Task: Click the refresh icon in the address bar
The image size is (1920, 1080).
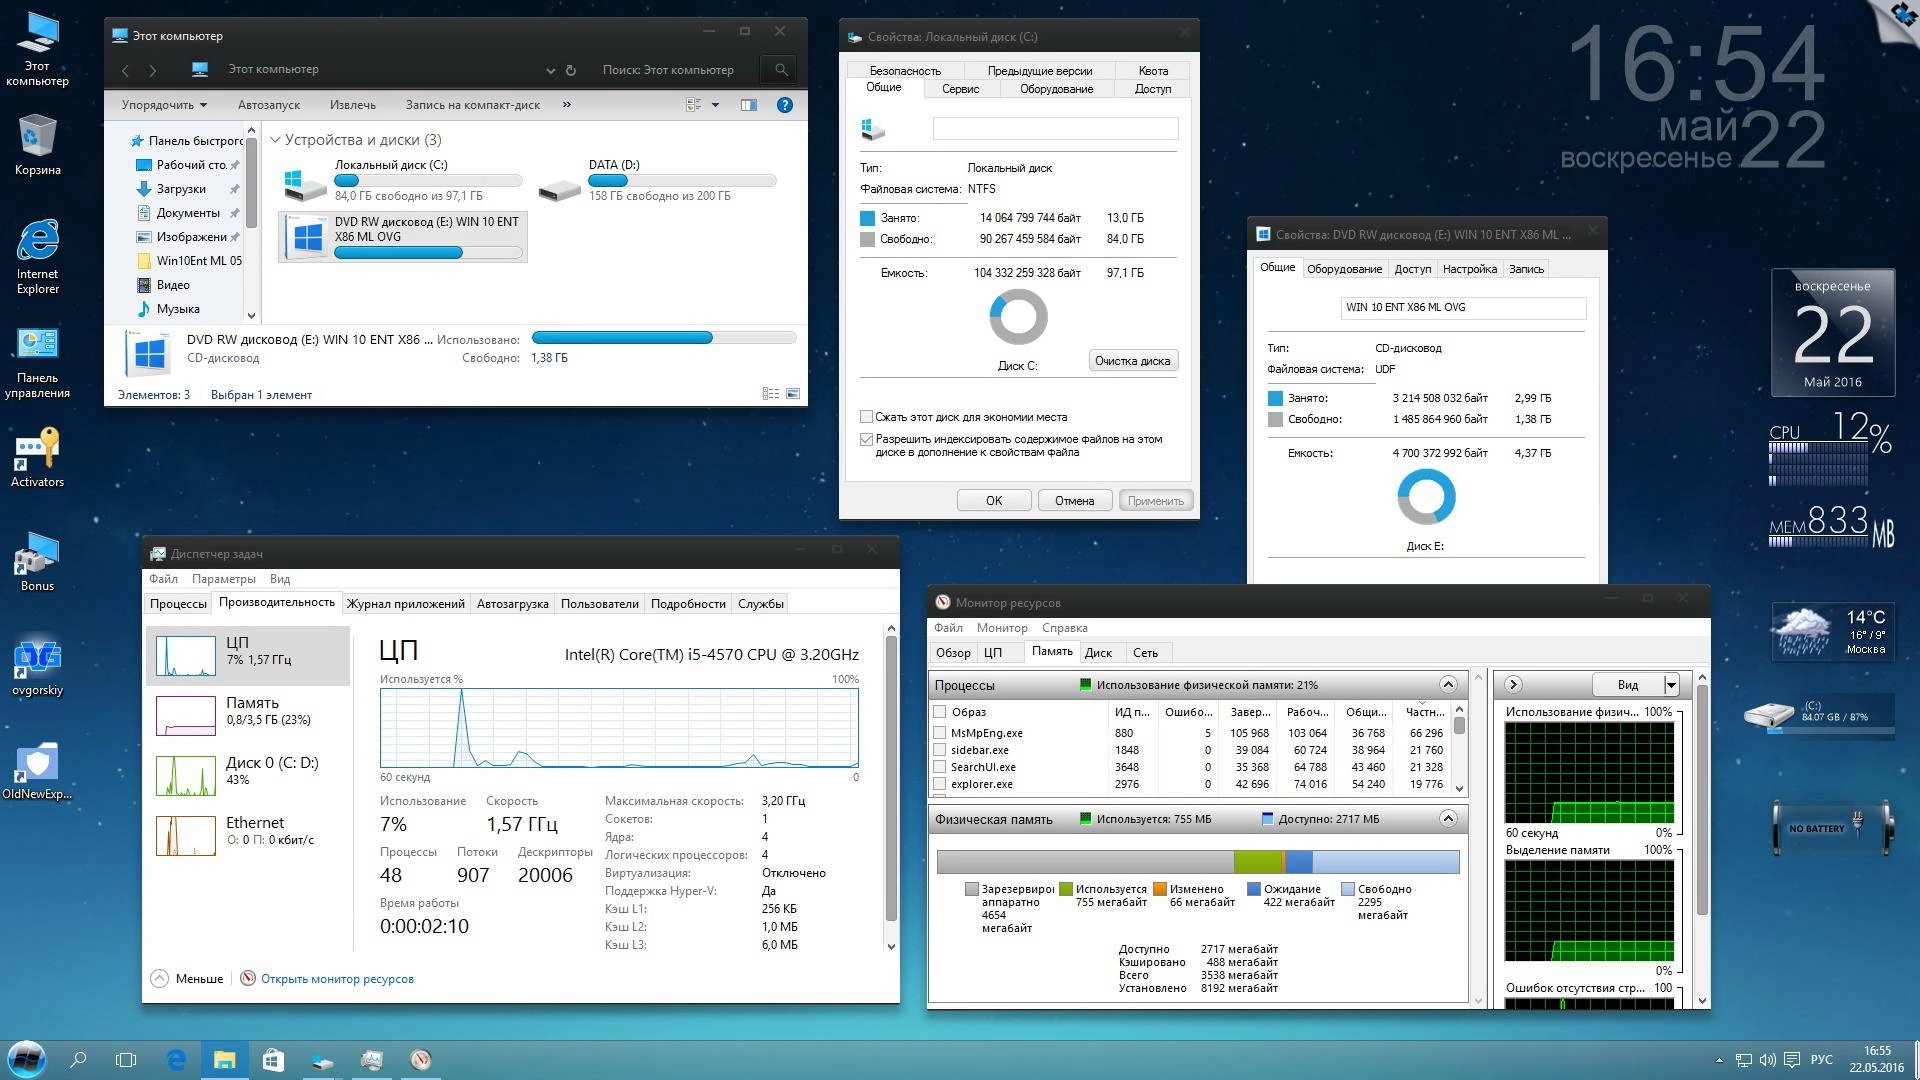Action: point(571,70)
